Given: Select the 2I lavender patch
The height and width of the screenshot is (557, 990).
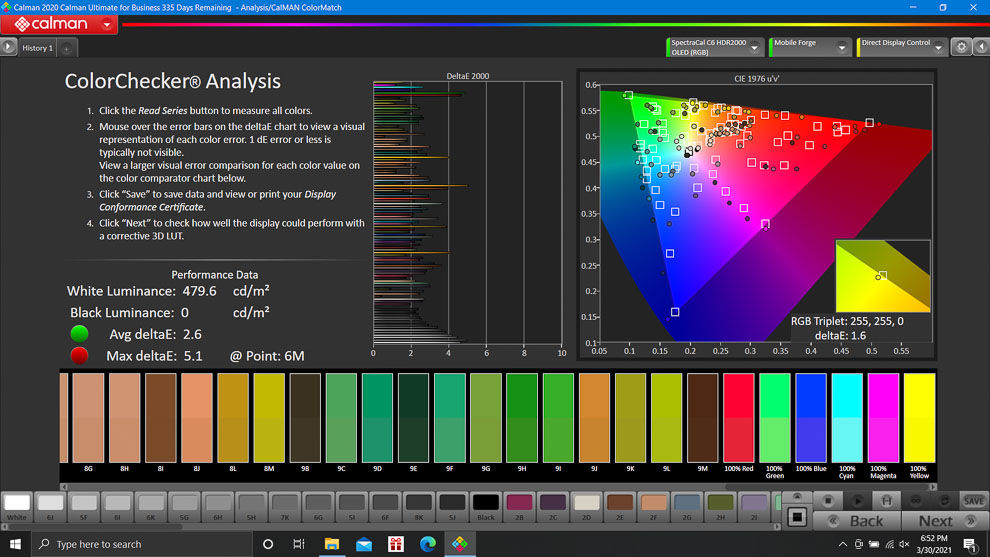Looking at the screenshot, I should point(753,506).
